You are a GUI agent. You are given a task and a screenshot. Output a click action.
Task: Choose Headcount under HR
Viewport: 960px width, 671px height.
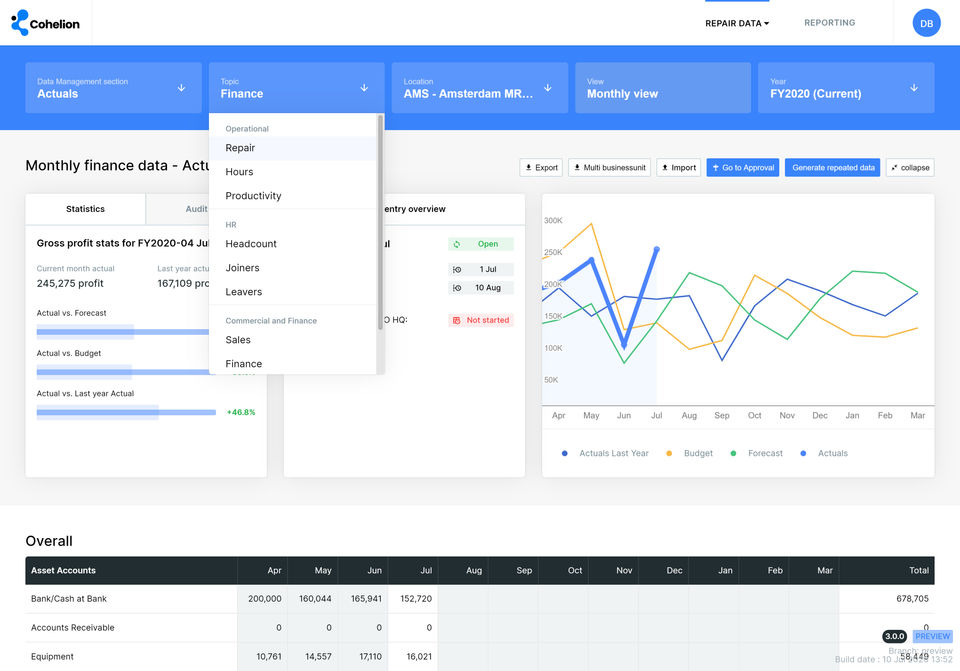click(293, 244)
